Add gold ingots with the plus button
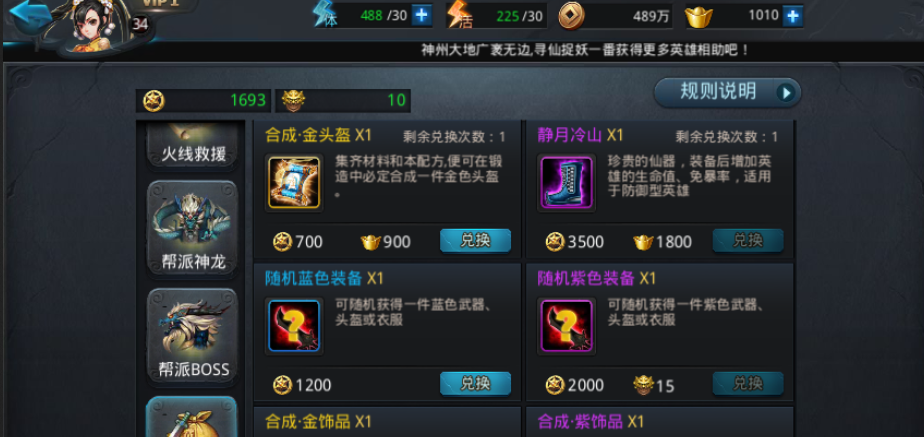This screenshot has height=437, width=924. [x=793, y=16]
